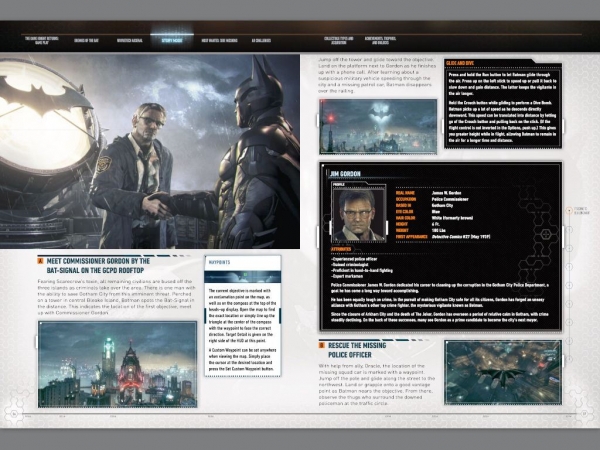Click the orange Attributes header
Viewport: 600px width, 450px height.
click(x=341, y=249)
